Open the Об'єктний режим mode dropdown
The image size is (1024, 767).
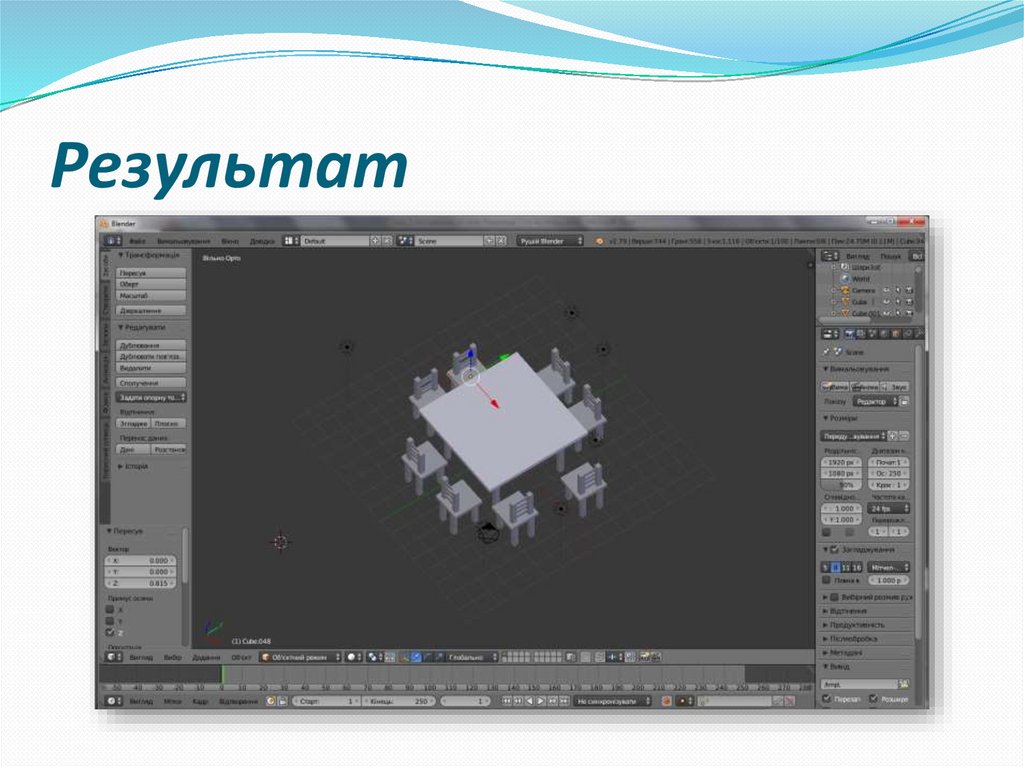(x=300, y=657)
